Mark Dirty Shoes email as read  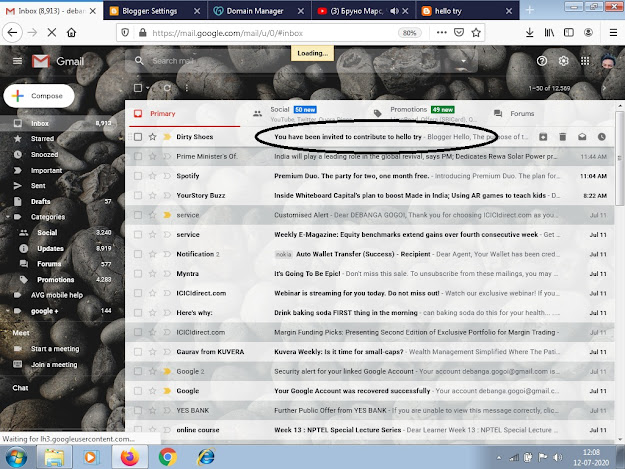[582, 137]
